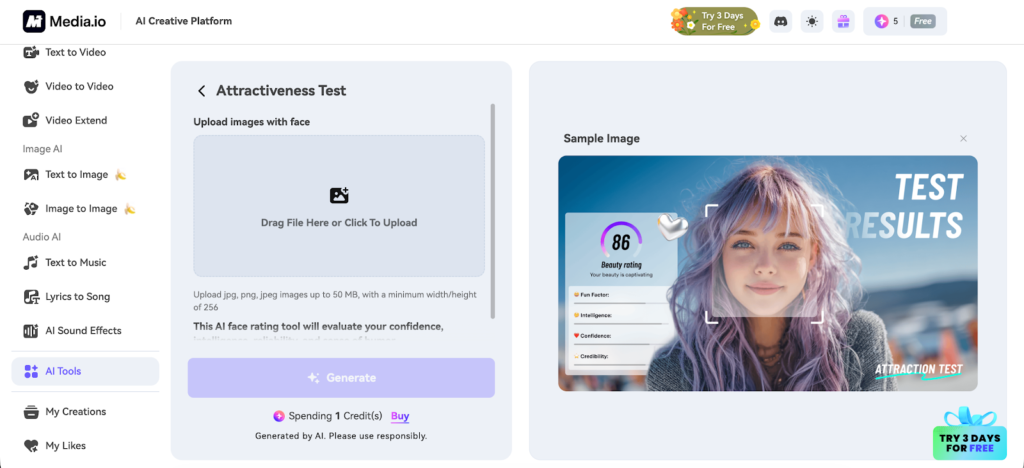Open AI Sound Effects tool
This screenshot has height=468, width=1024.
(x=83, y=330)
